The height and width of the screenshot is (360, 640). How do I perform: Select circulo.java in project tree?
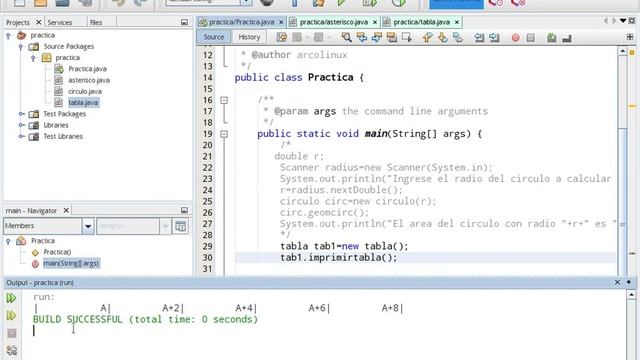coord(85,91)
